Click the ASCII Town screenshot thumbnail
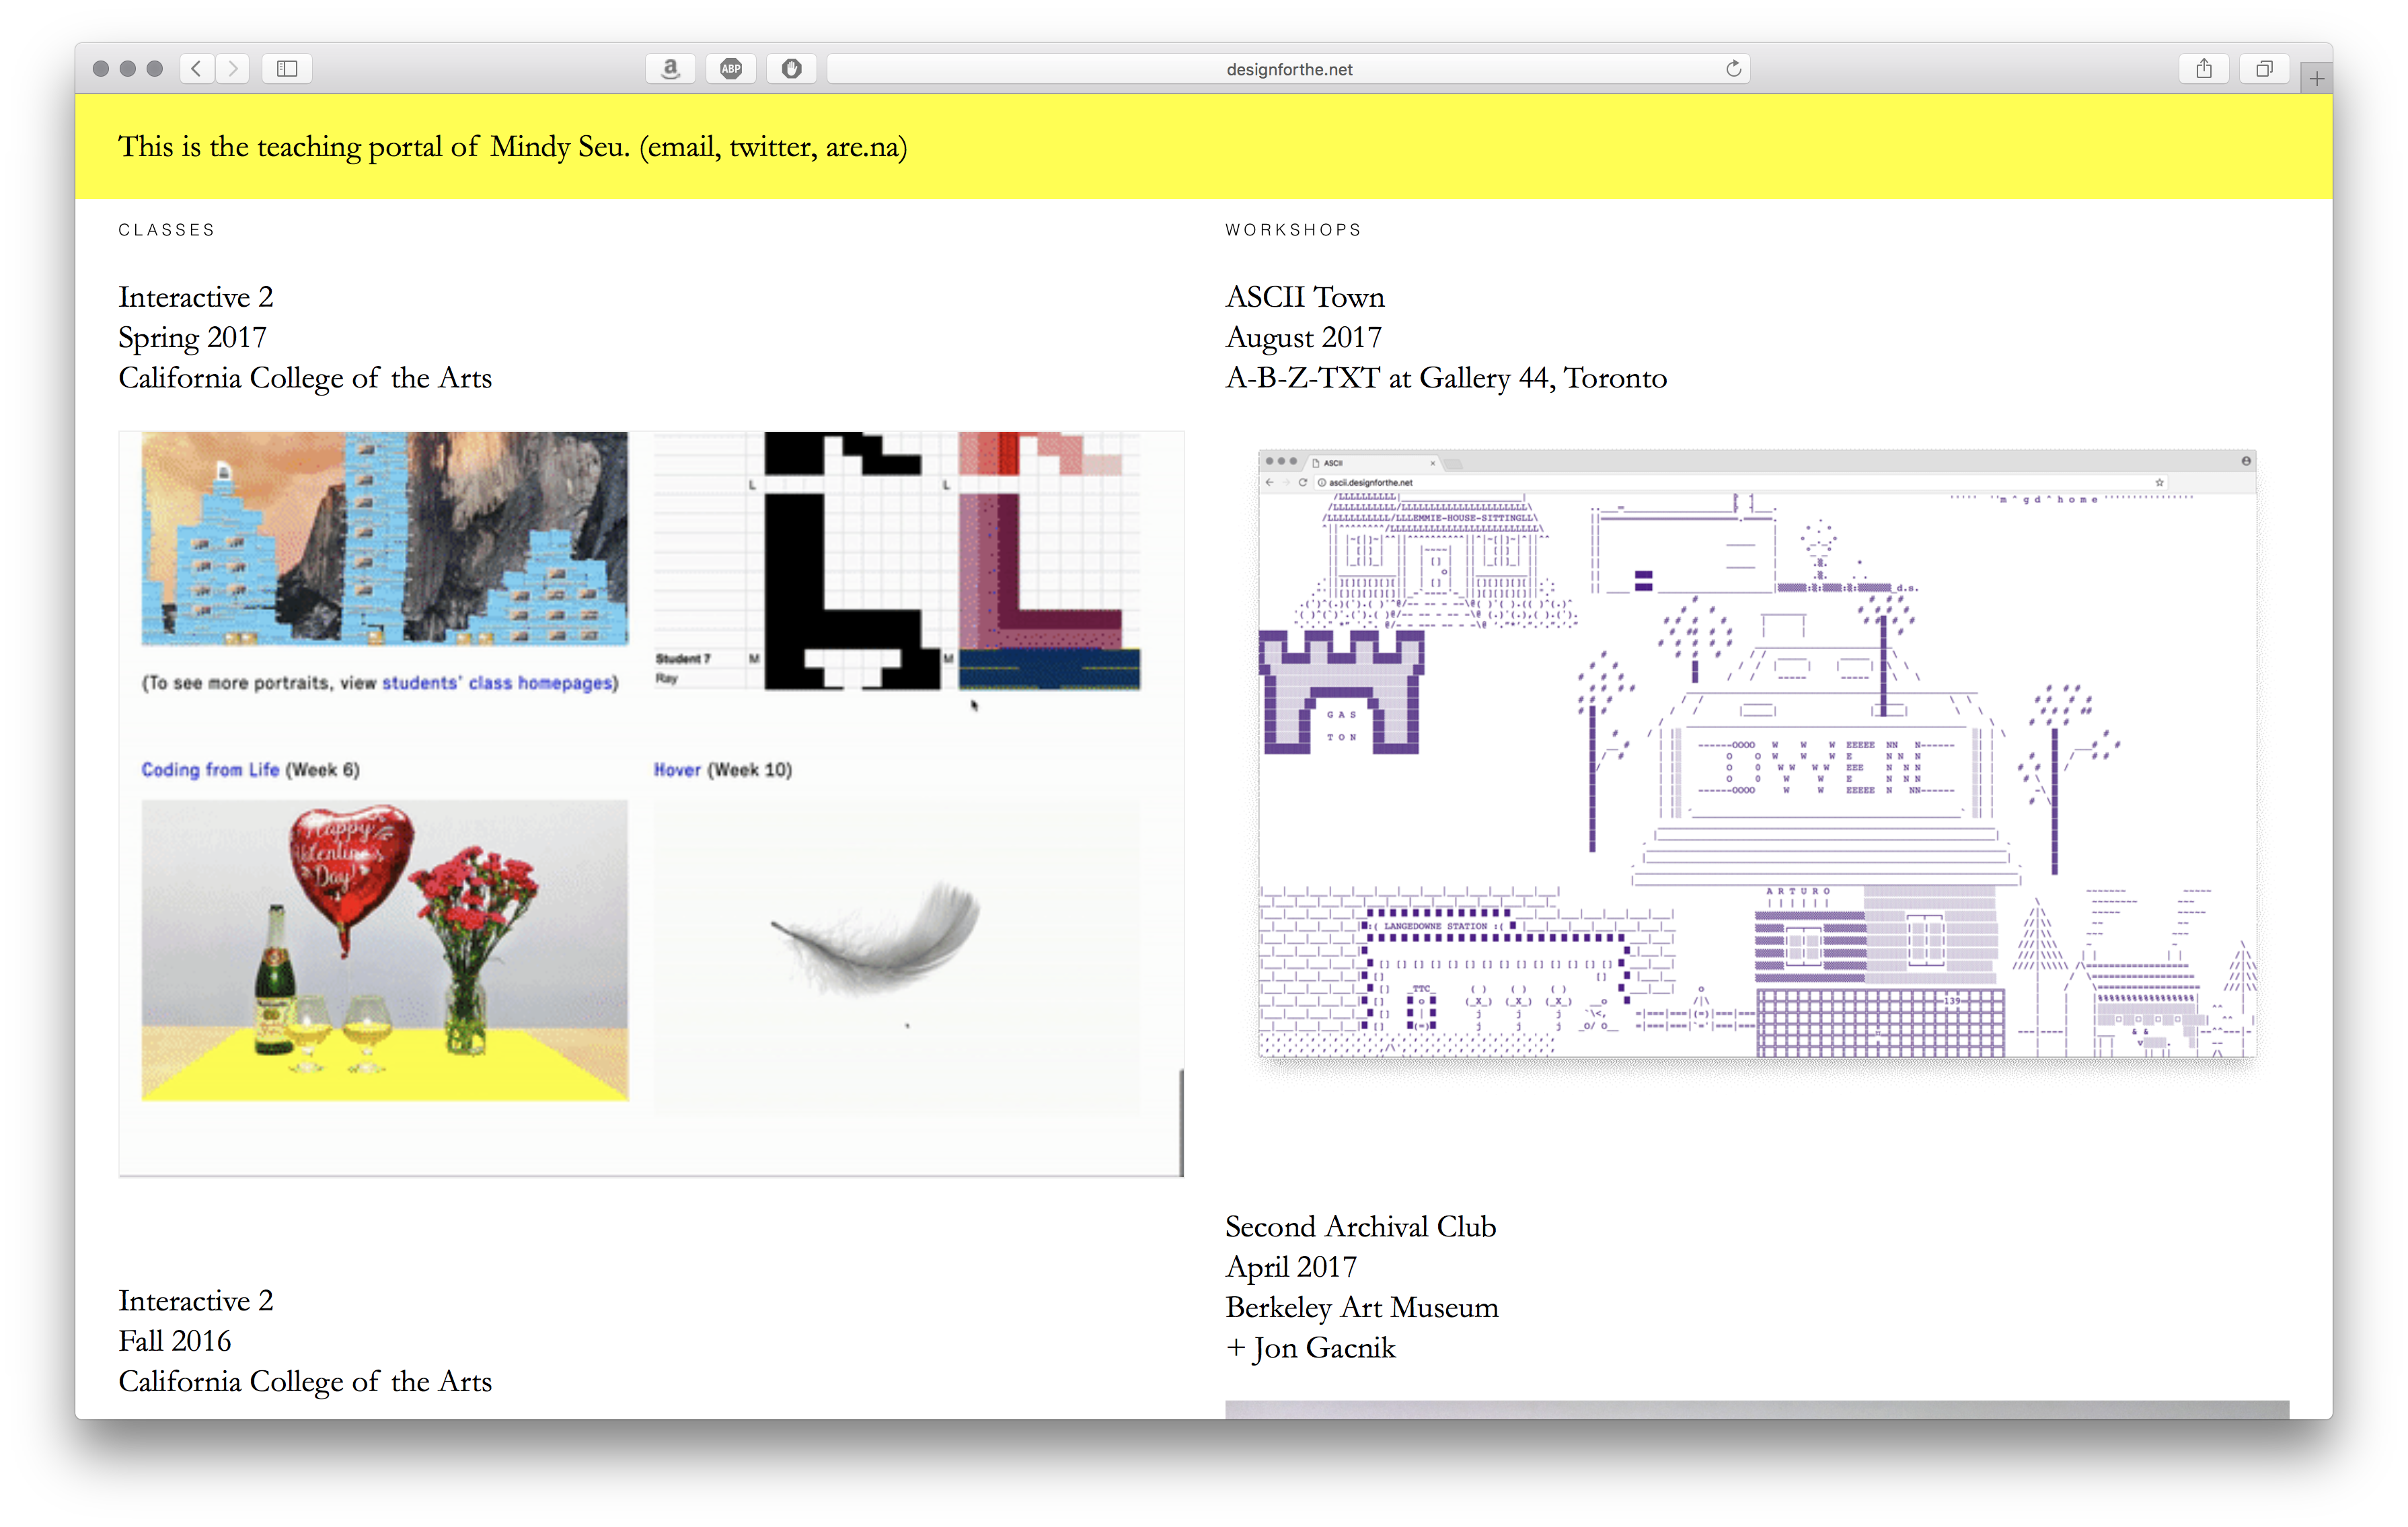 (x=1756, y=755)
